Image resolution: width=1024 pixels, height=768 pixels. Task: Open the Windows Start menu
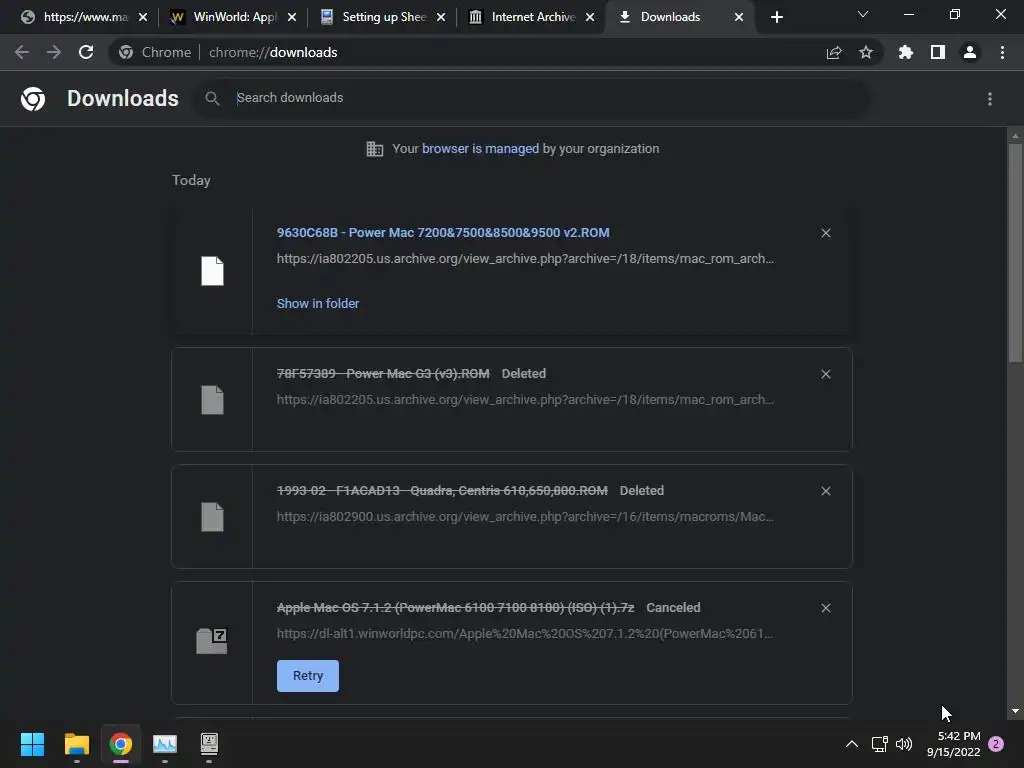tap(32, 744)
